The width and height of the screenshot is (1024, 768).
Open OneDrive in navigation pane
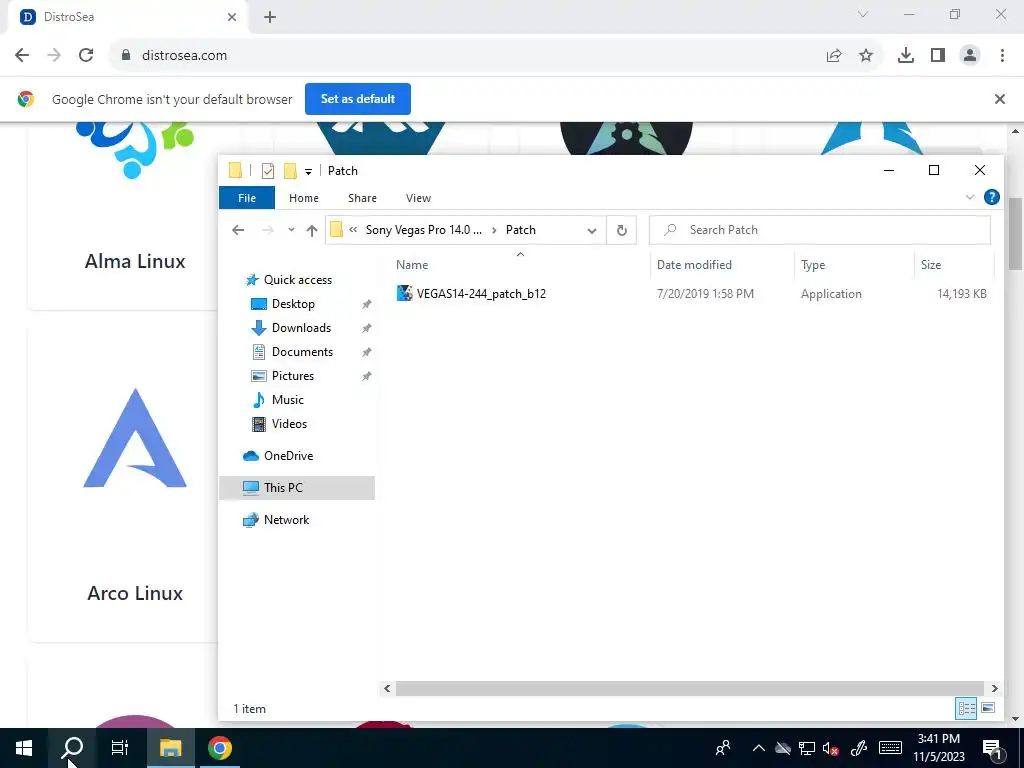[x=288, y=456]
